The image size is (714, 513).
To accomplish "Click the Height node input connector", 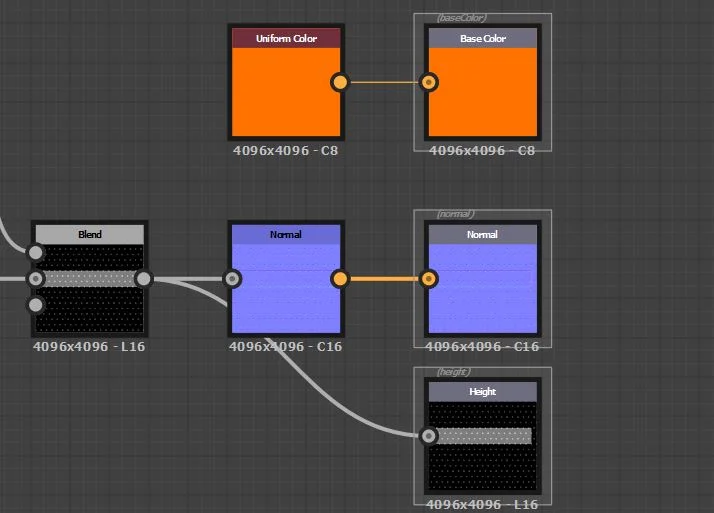I will pyautogui.click(x=428, y=436).
